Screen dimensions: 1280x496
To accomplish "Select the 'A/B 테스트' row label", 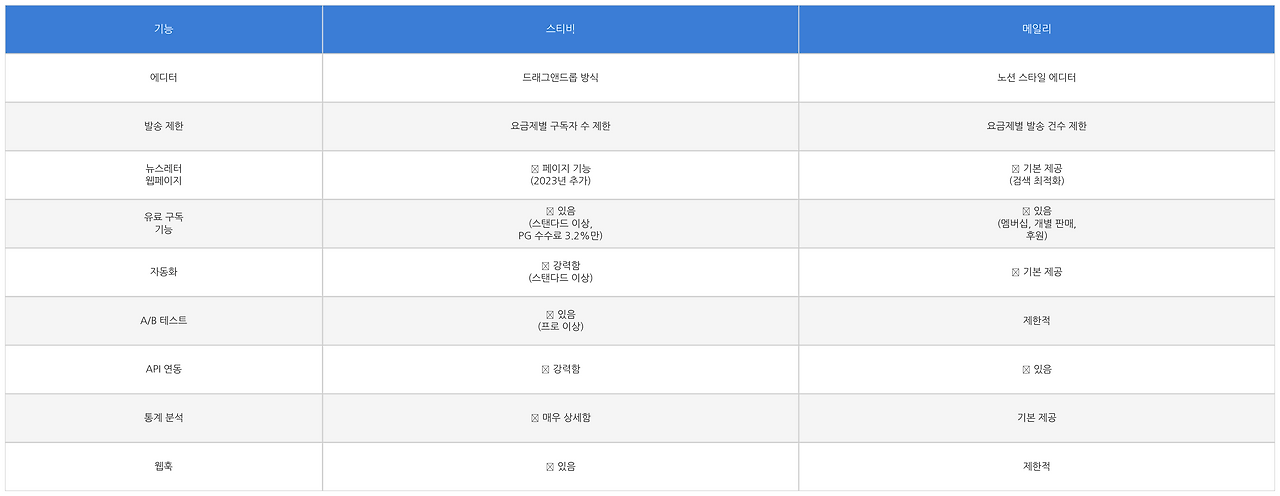I will pos(164,321).
